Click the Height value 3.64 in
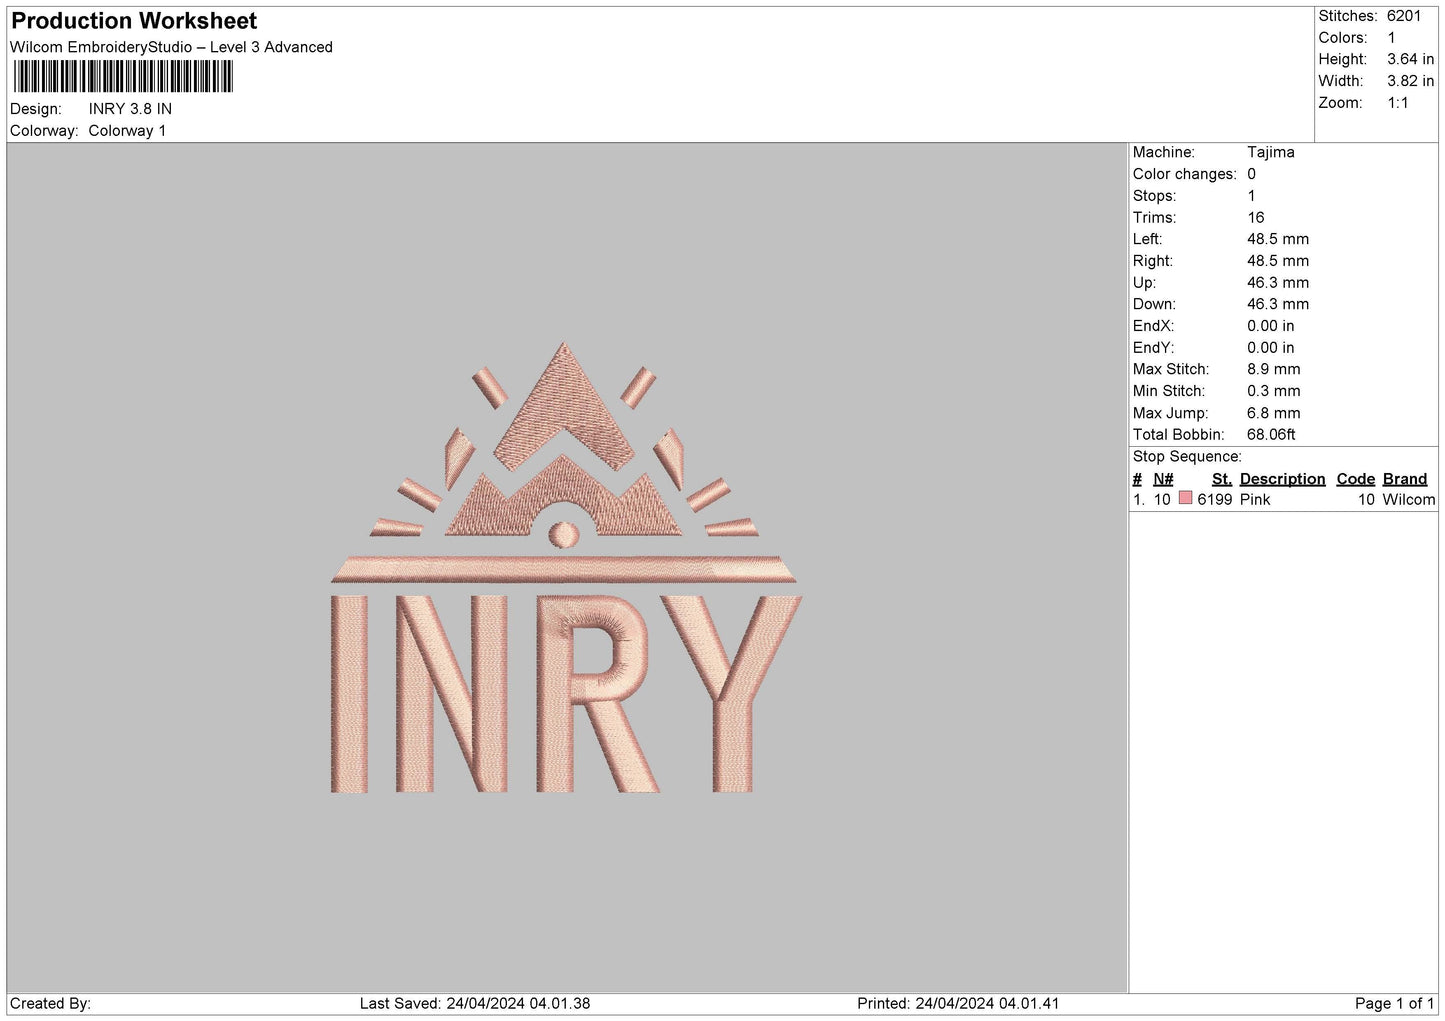1445x1021 pixels. [x=1410, y=59]
